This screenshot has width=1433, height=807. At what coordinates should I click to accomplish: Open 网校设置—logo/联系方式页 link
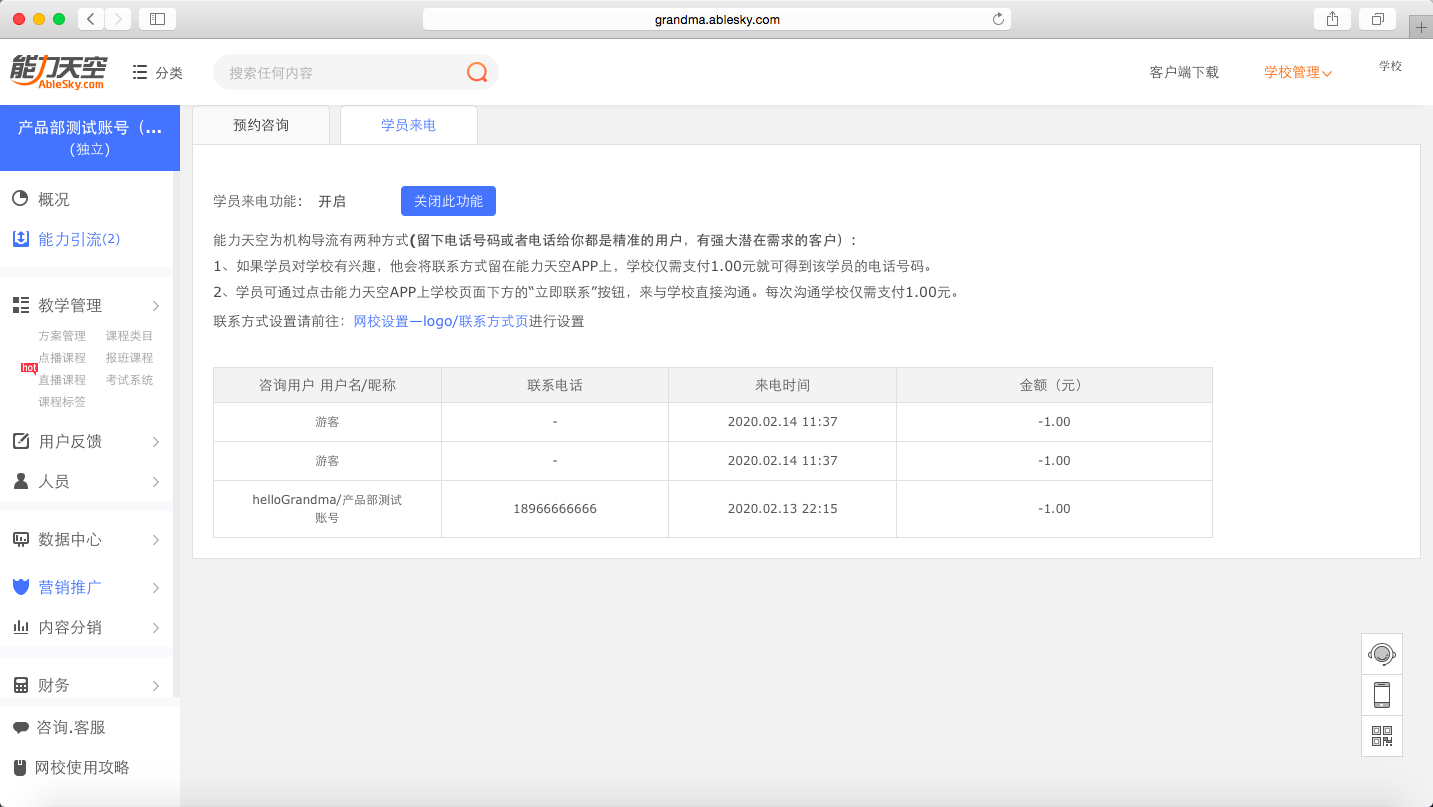(440, 321)
